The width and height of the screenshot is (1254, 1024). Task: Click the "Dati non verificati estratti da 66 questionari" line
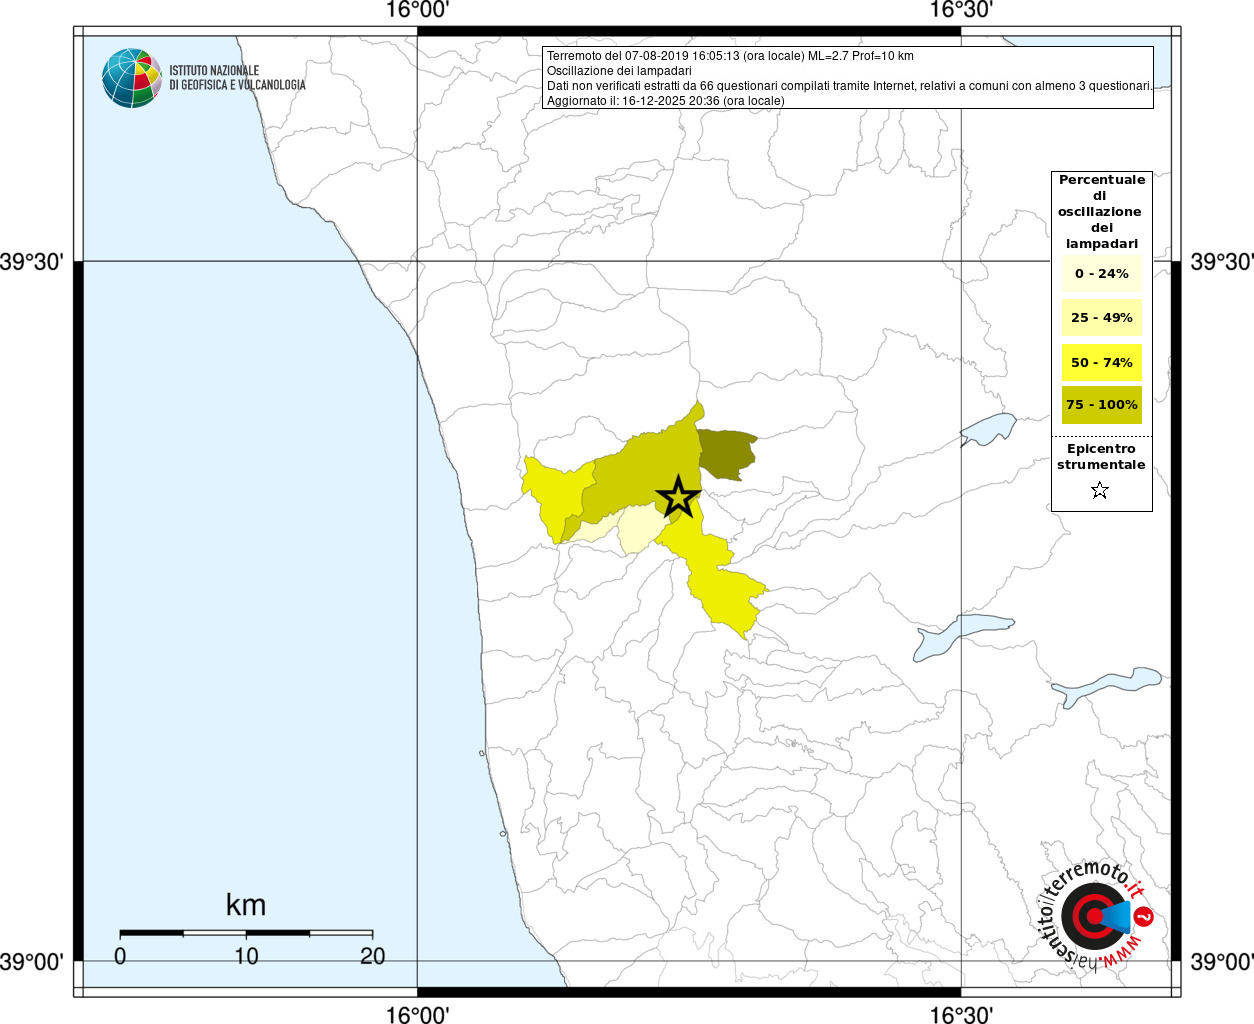[x=849, y=86]
